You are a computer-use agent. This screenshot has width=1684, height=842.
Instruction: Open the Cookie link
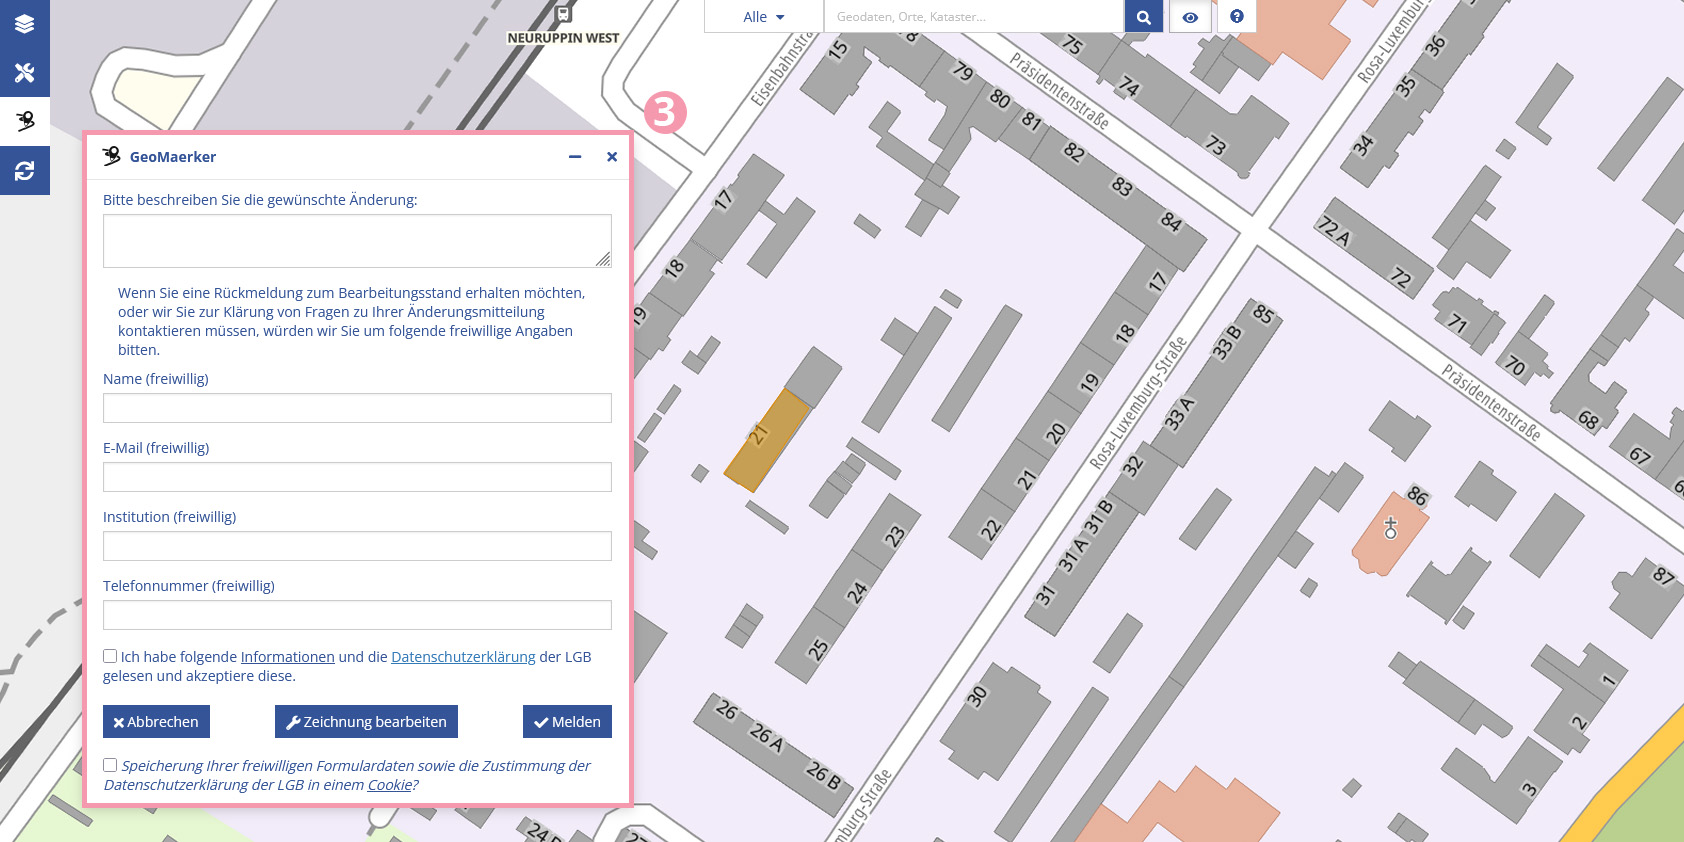pyautogui.click(x=390, y=785)
